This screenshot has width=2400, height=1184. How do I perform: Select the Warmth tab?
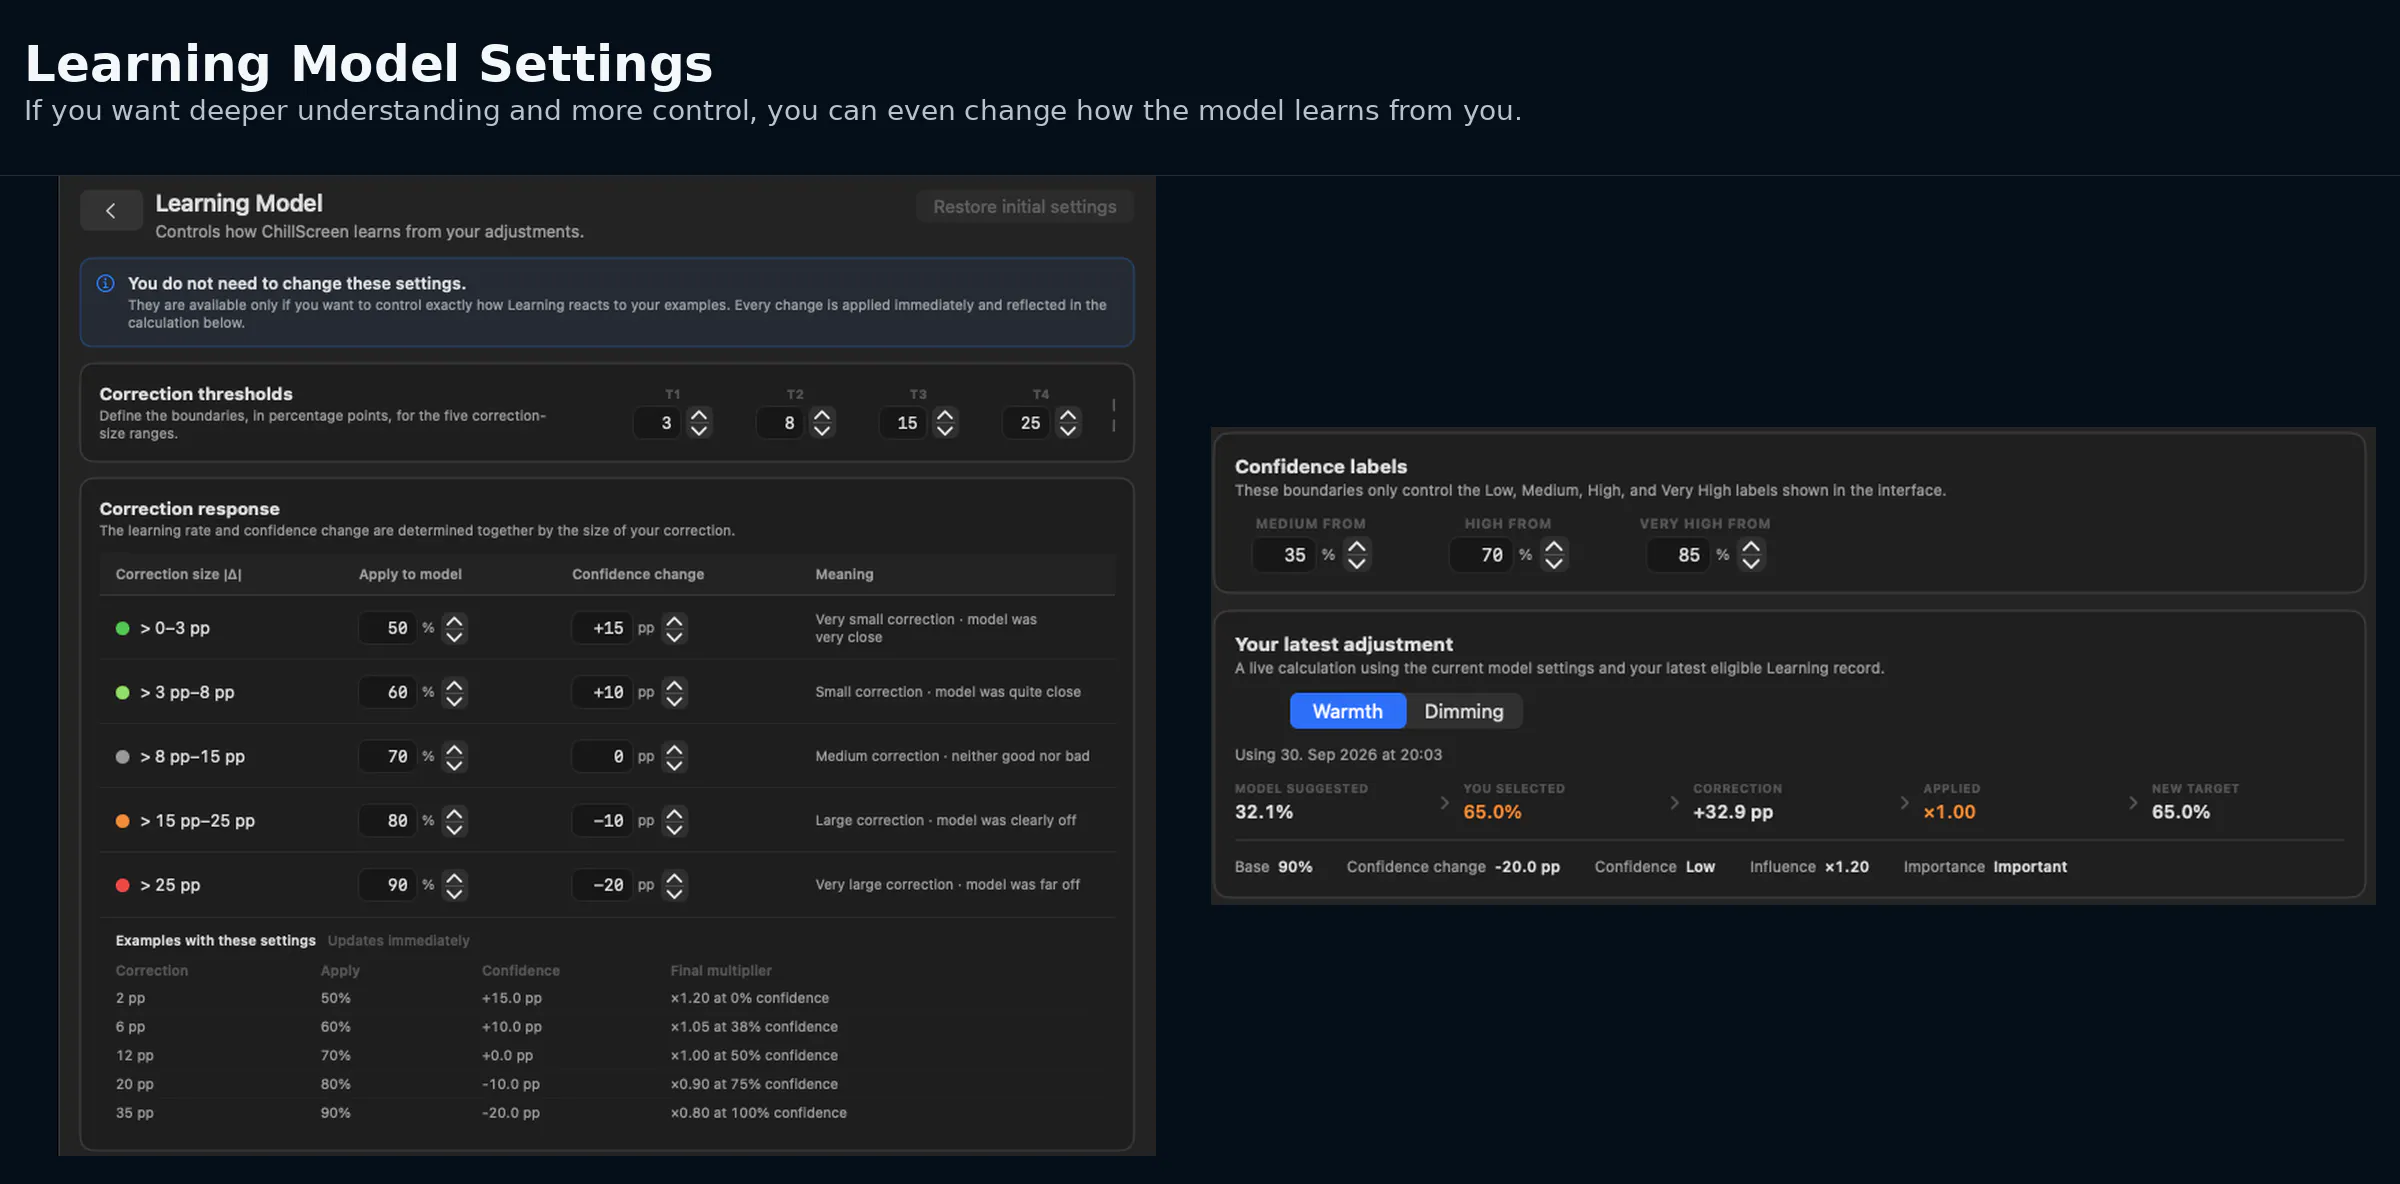[1348, 711]
